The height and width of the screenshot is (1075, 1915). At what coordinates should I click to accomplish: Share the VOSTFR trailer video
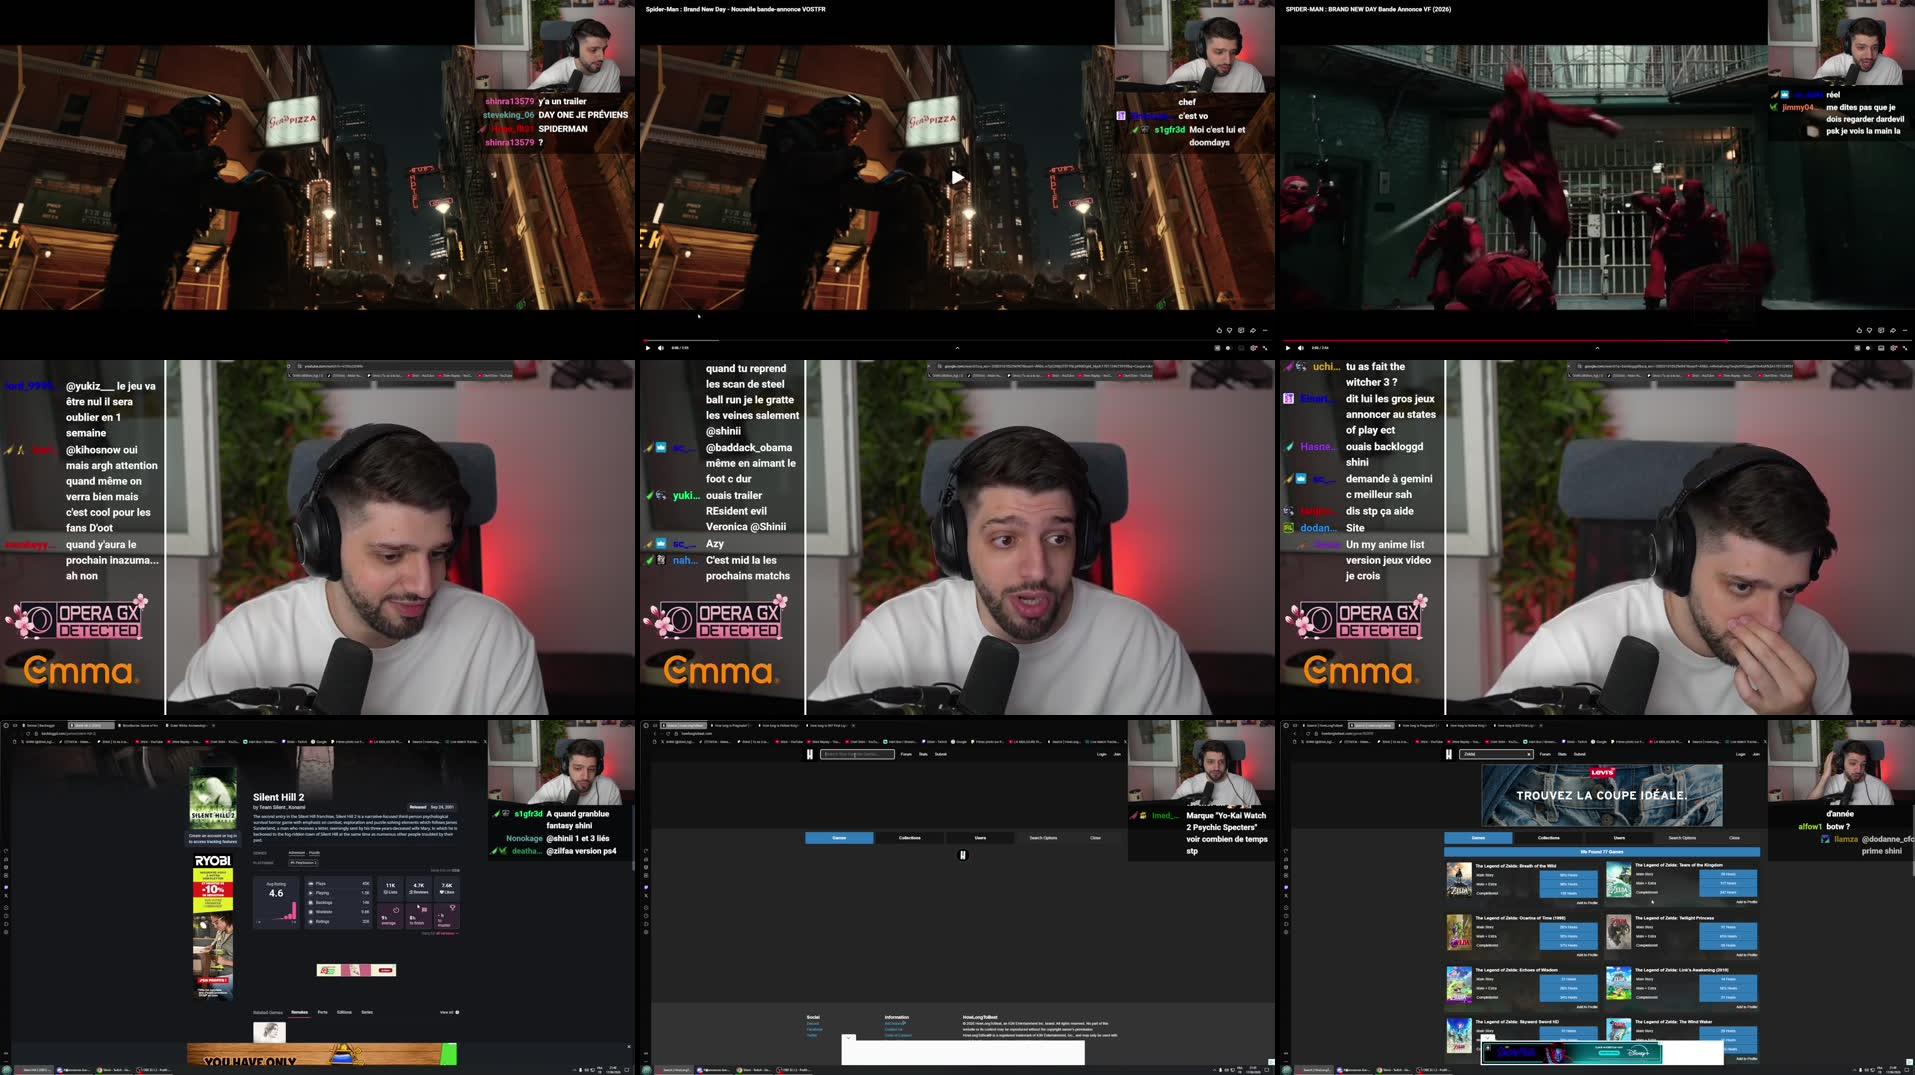tap(1253, 330)
